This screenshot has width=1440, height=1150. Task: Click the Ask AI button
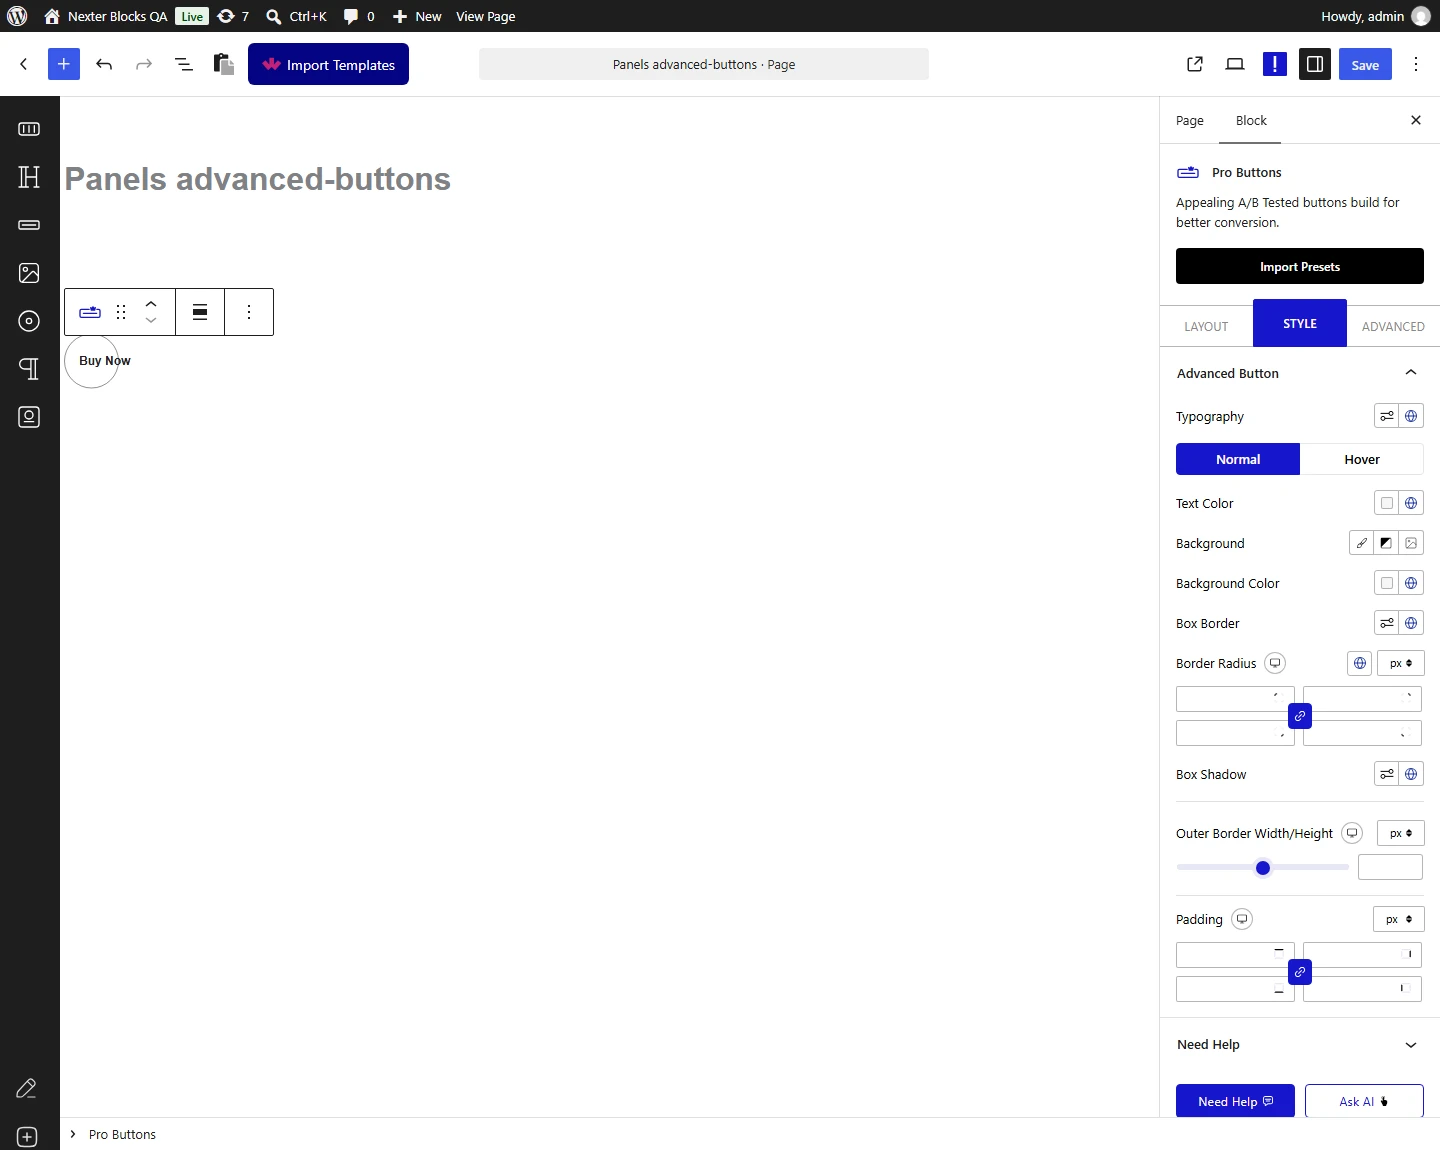[1364, 1101]
